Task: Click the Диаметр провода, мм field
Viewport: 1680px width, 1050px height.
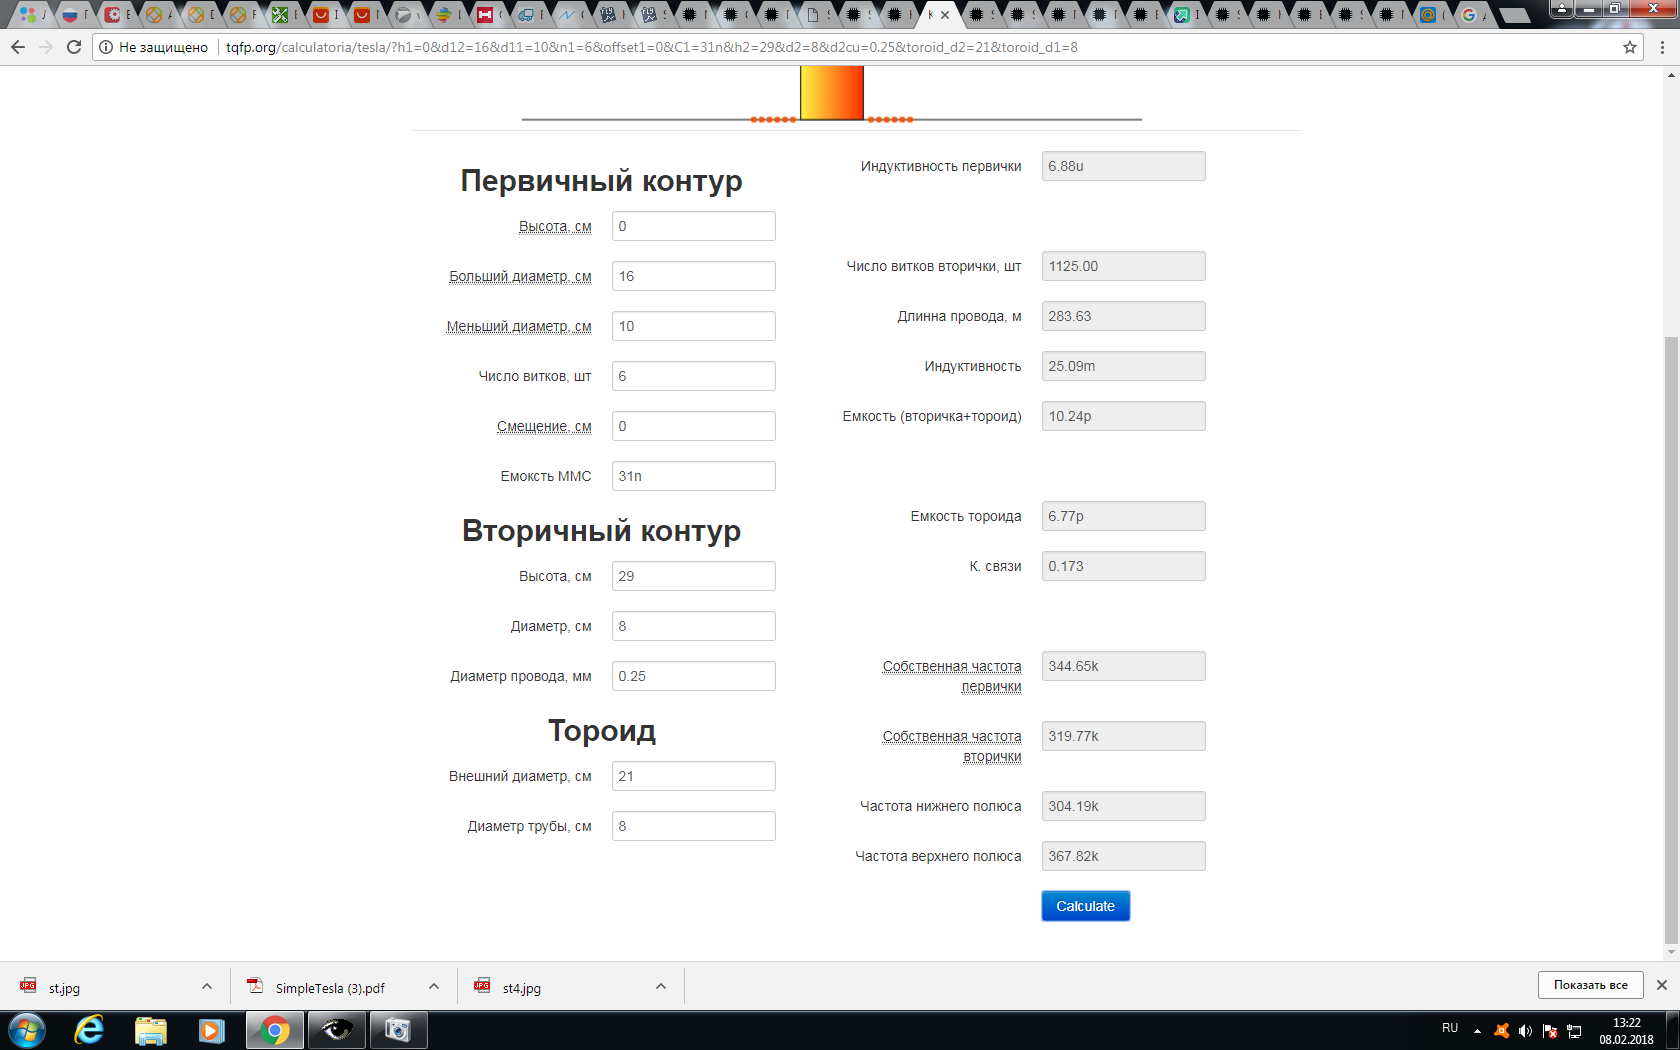Action: pos(693,676)
